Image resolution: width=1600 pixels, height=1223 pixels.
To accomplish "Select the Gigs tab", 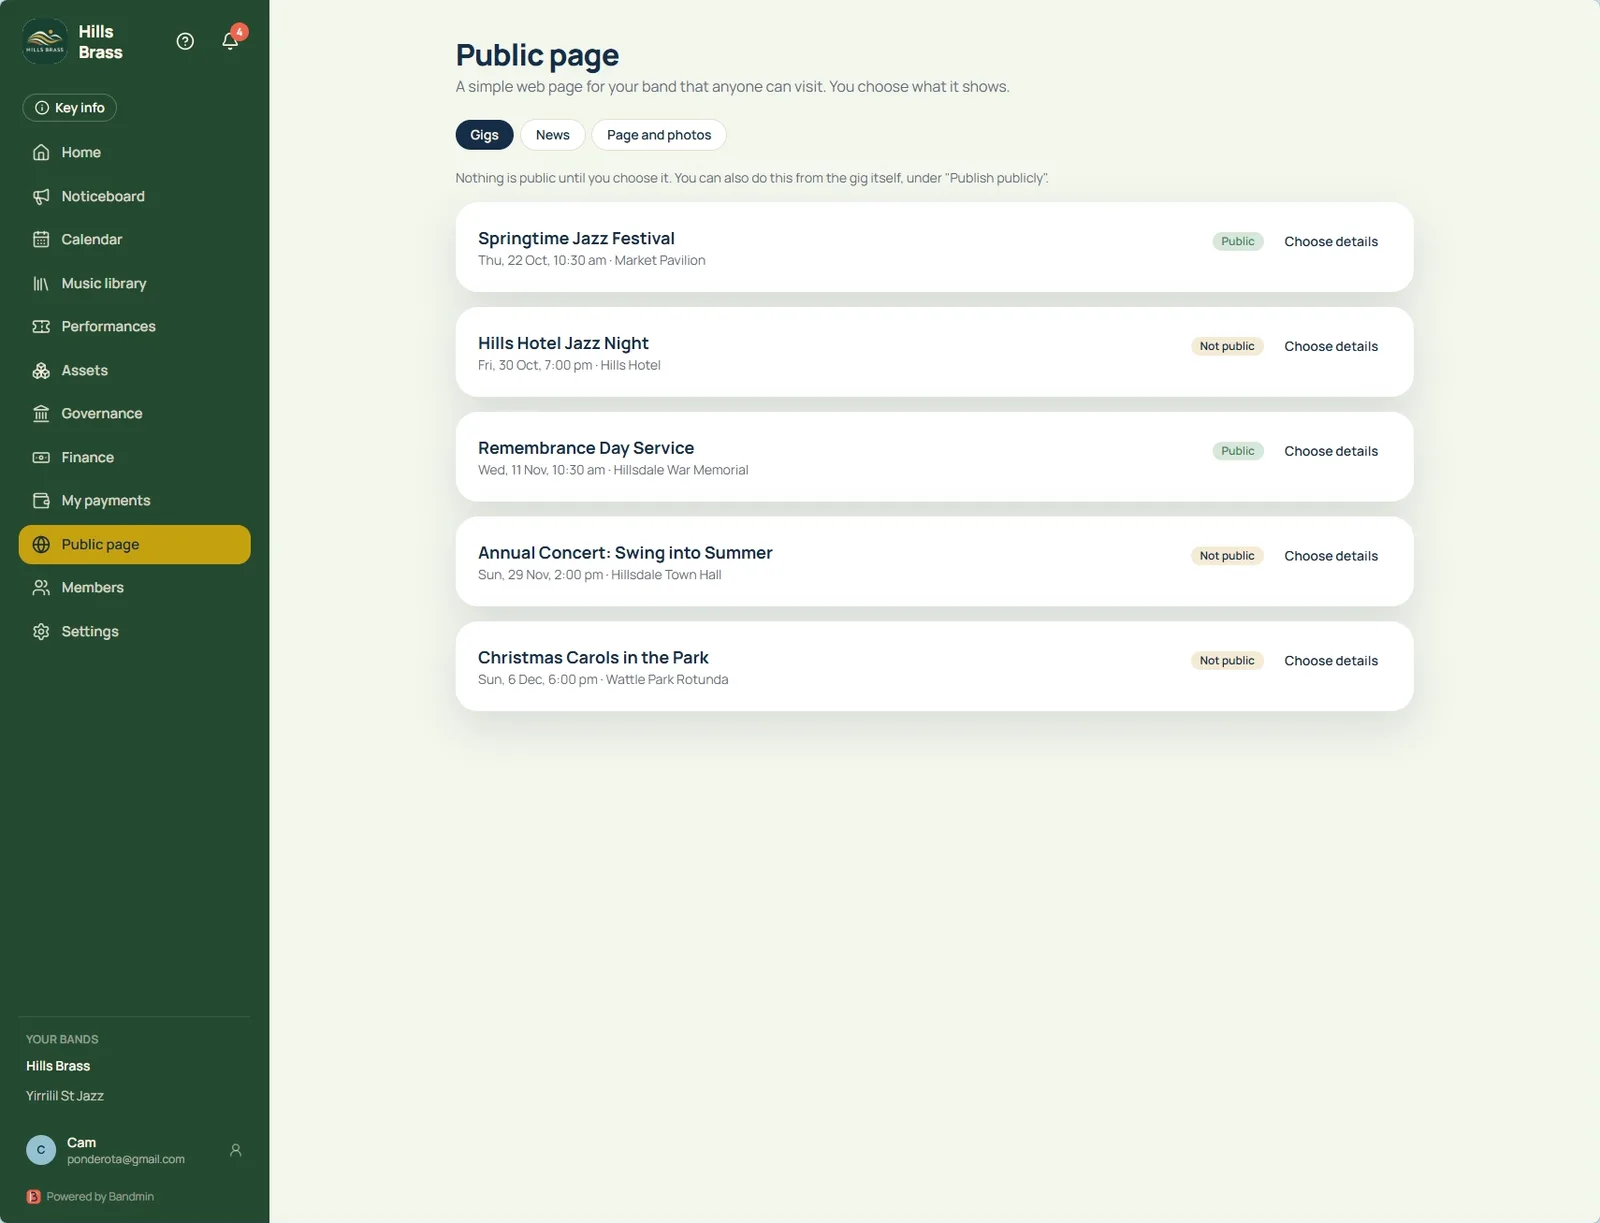I will pyautogui.click(x=484, y=135).
